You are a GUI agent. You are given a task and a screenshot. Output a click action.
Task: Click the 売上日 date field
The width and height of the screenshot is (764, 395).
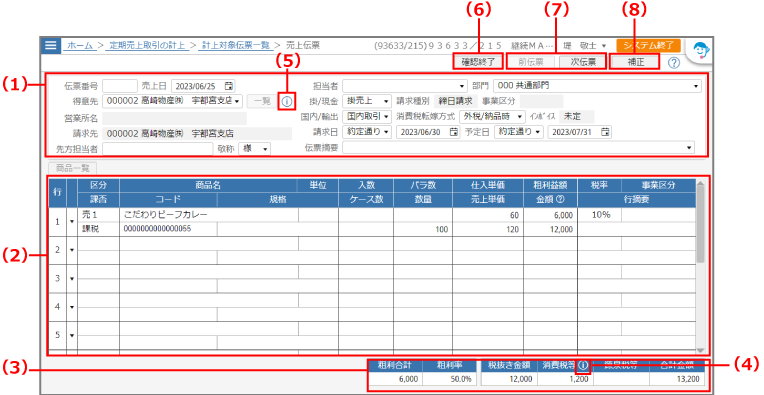click(203, 86)
